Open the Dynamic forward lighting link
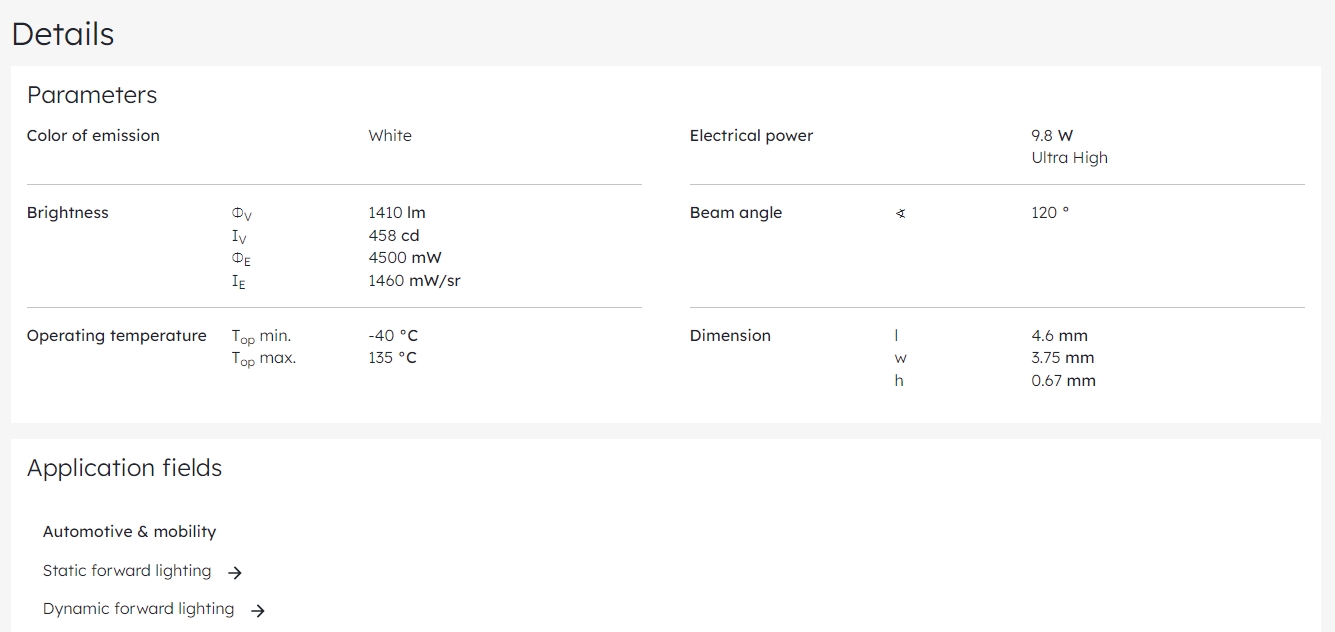The image size is (1335, 632). [138, 609]
